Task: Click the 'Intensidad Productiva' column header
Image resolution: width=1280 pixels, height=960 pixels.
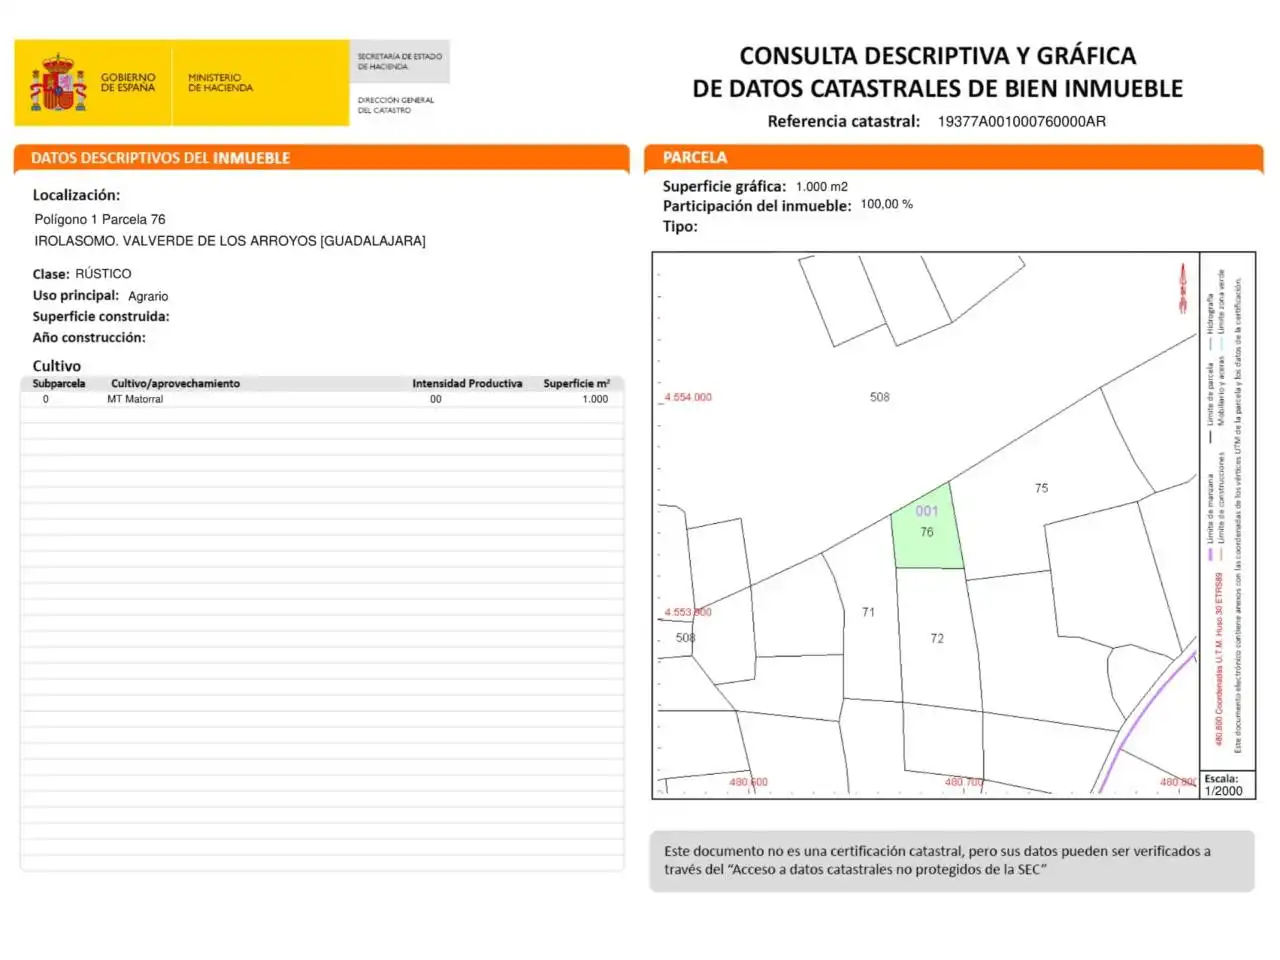Action: 467,383
